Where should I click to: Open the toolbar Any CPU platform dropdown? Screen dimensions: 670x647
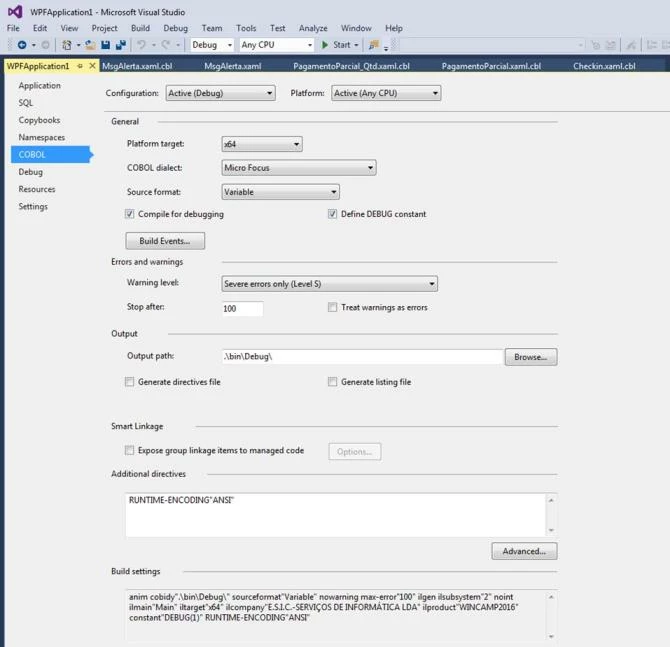pos(277,45)
